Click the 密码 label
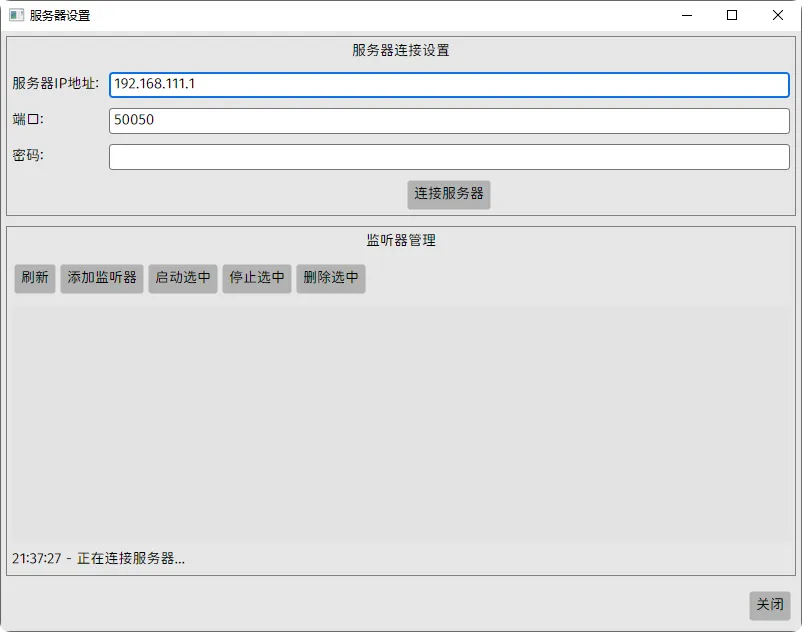The width and height of the screenshot is (802, 632). click(x=28, y=155)
